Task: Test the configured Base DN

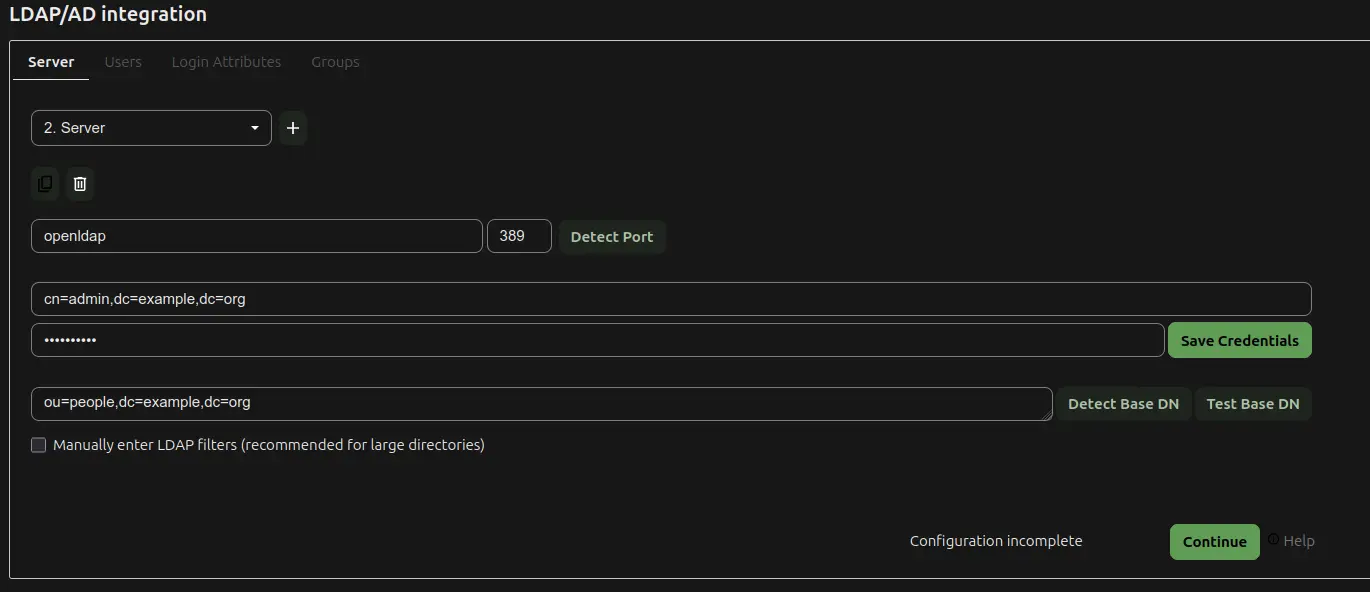Action: point(1252,403)
